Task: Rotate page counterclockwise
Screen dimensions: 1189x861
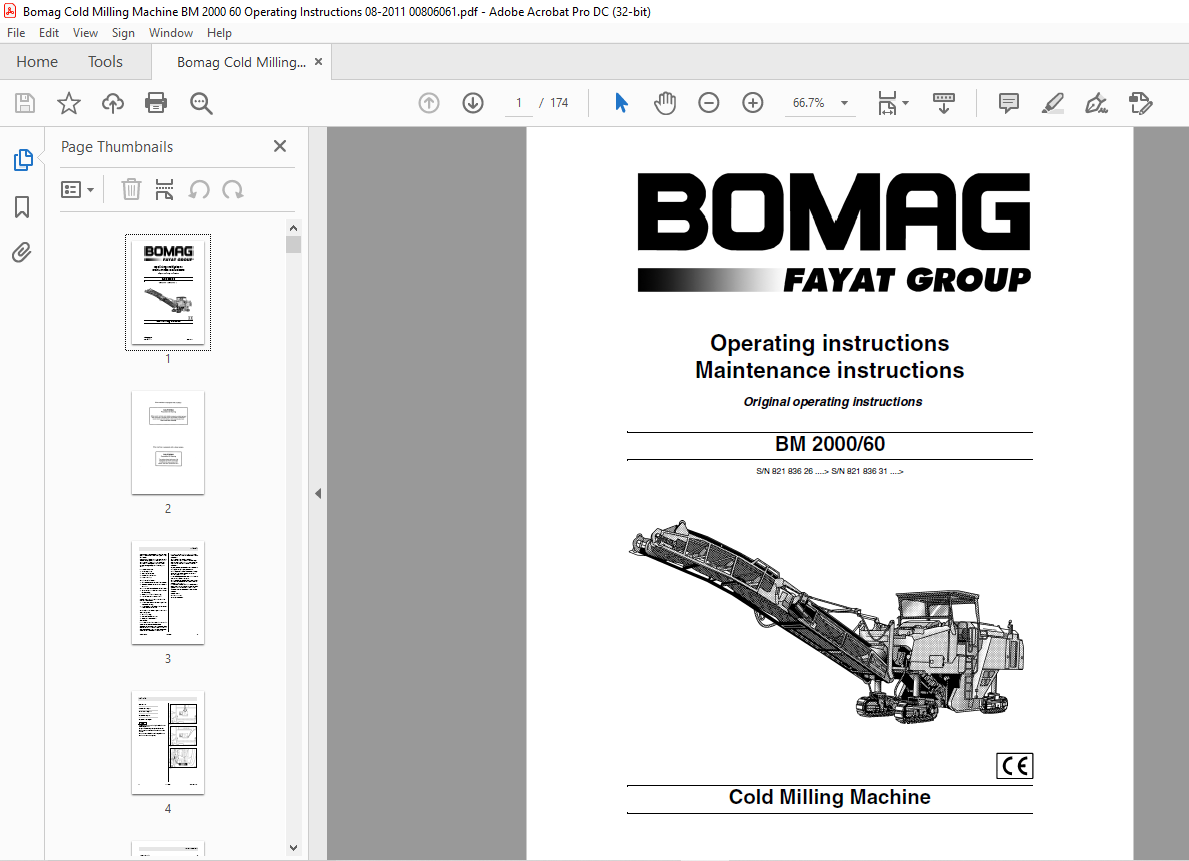Action: (199, 190)
